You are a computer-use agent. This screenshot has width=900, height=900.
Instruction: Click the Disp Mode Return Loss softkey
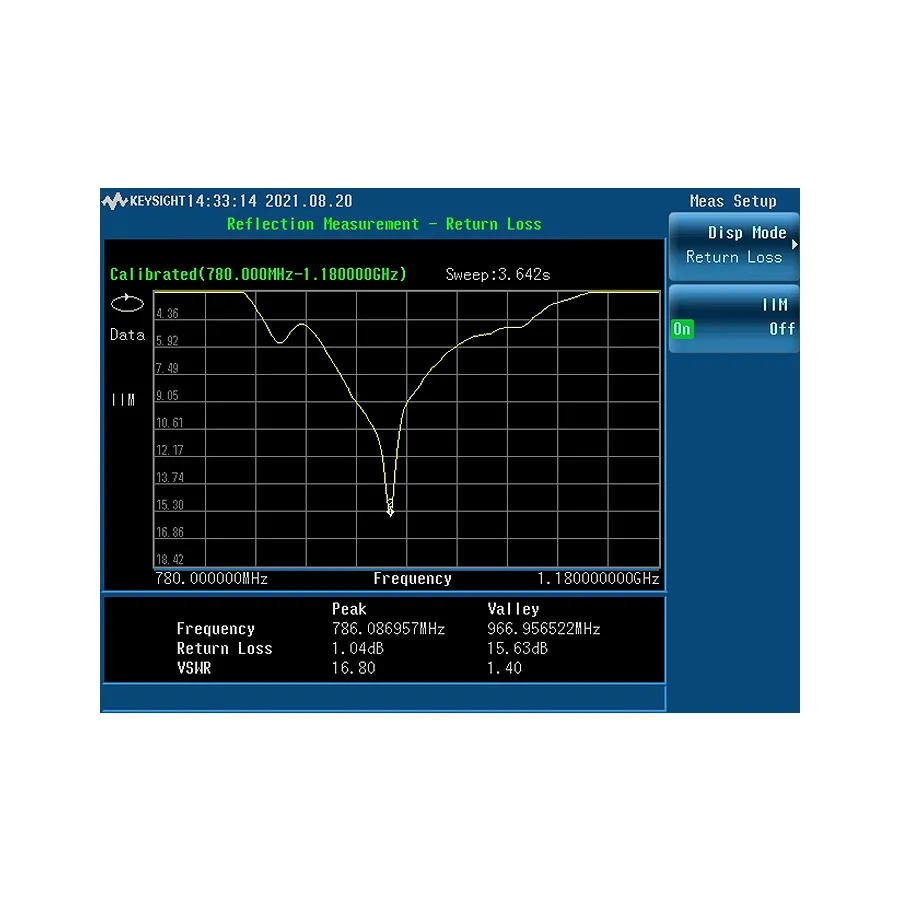733,245
